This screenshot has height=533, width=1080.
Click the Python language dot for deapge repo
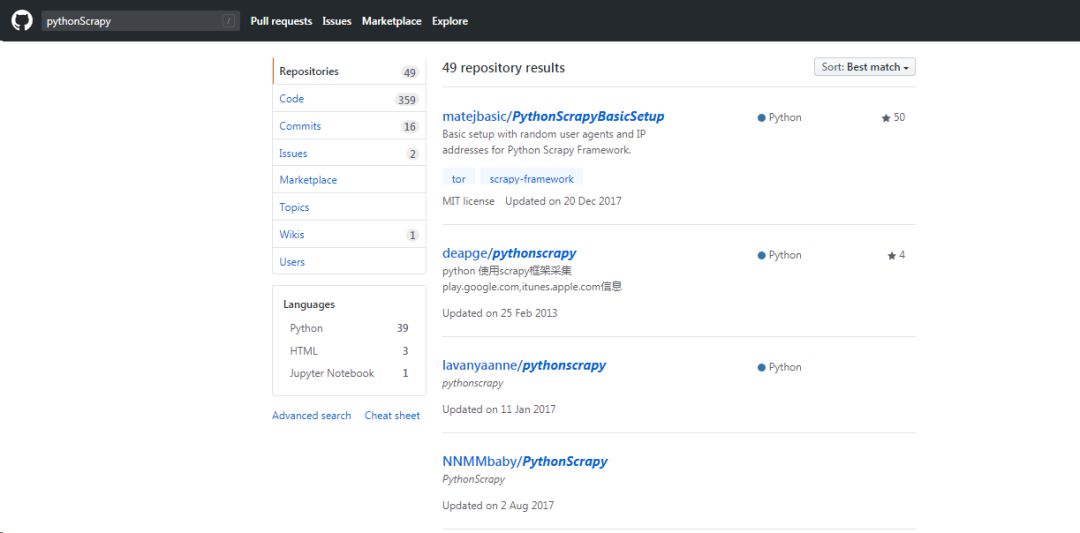(x=761, y=255)
